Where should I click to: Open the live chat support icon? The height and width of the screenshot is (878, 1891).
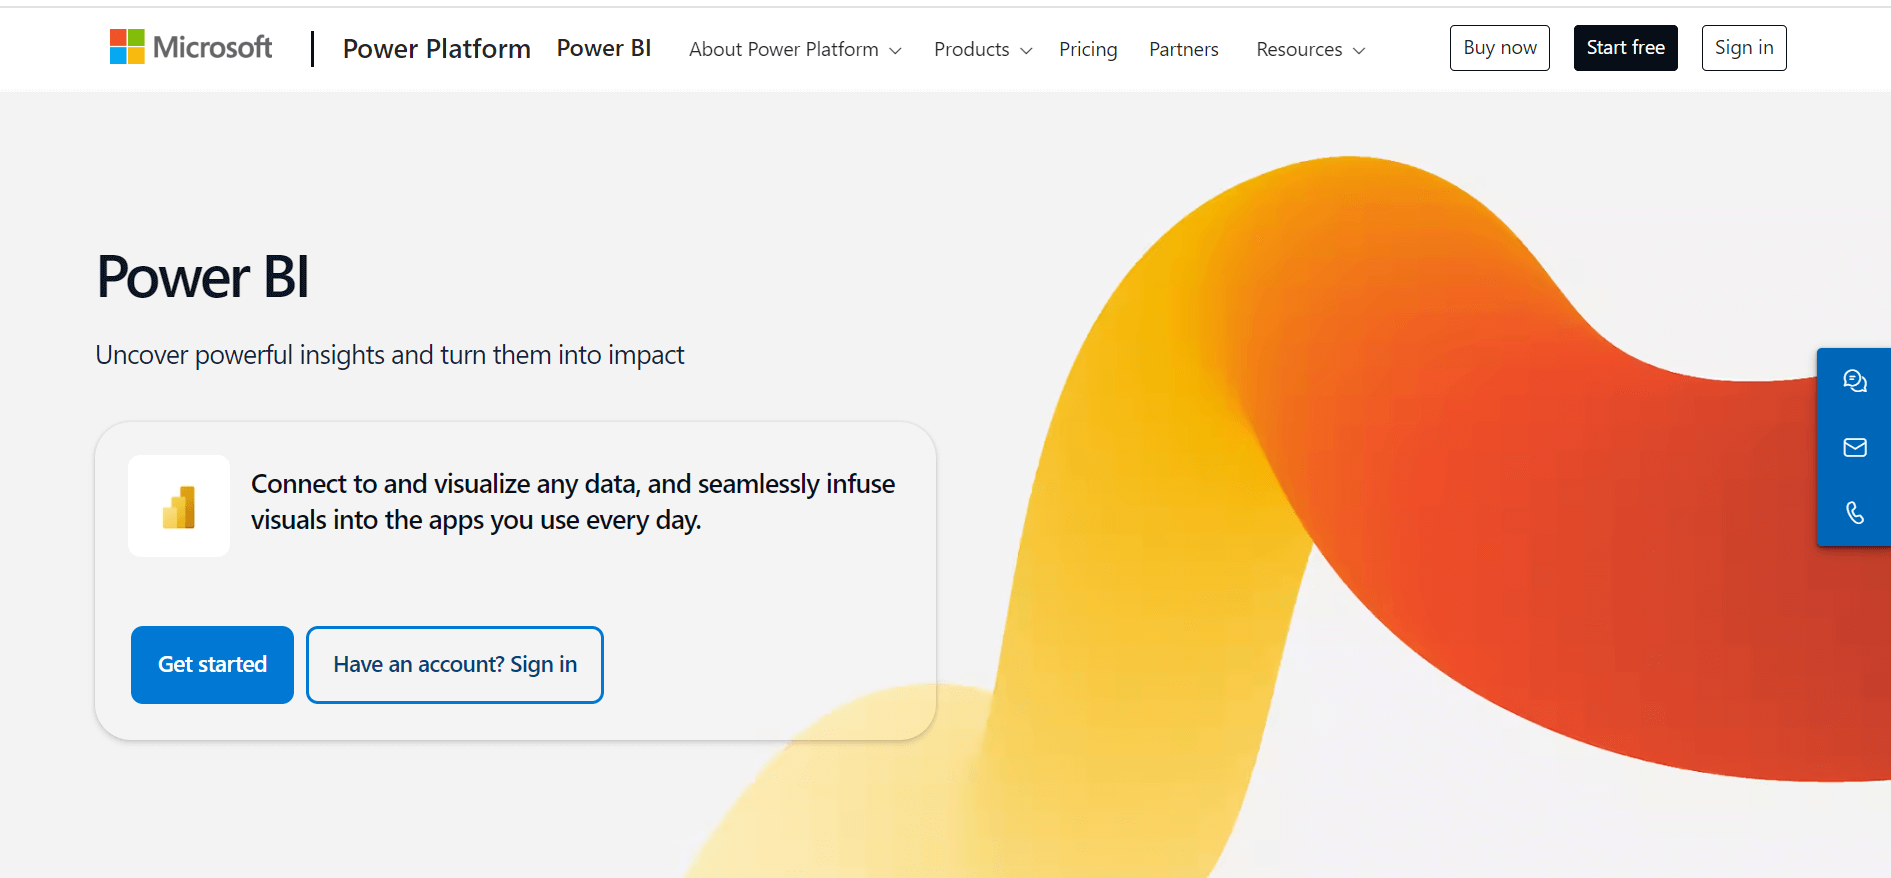click(1855, 380)
